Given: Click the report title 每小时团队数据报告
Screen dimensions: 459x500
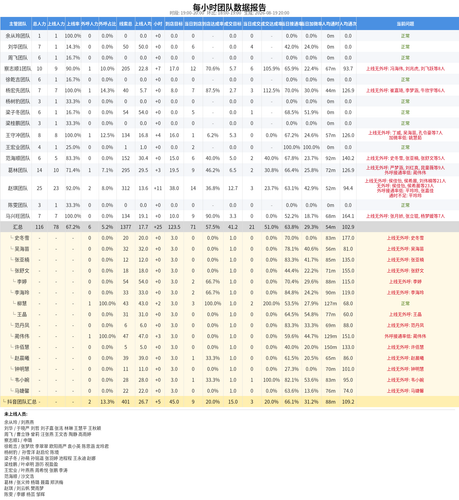Looking at the screenshot, I should point(229,7).
